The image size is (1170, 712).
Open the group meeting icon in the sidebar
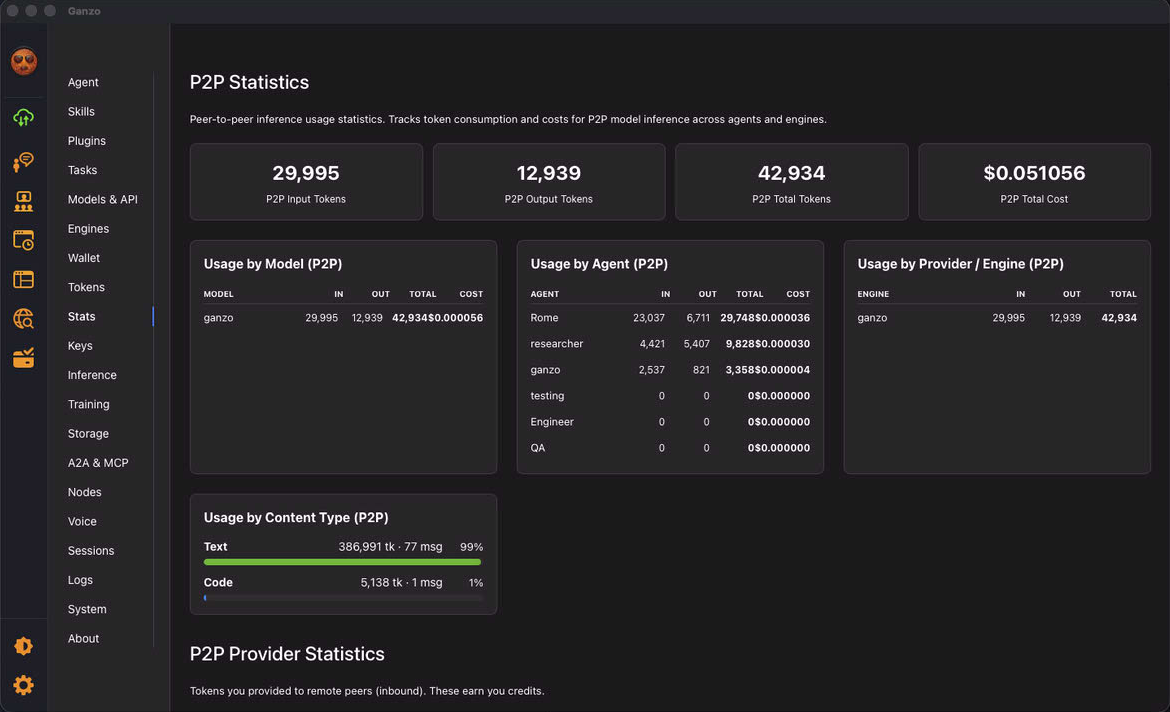pyautogui.click(x=24, y=201)
